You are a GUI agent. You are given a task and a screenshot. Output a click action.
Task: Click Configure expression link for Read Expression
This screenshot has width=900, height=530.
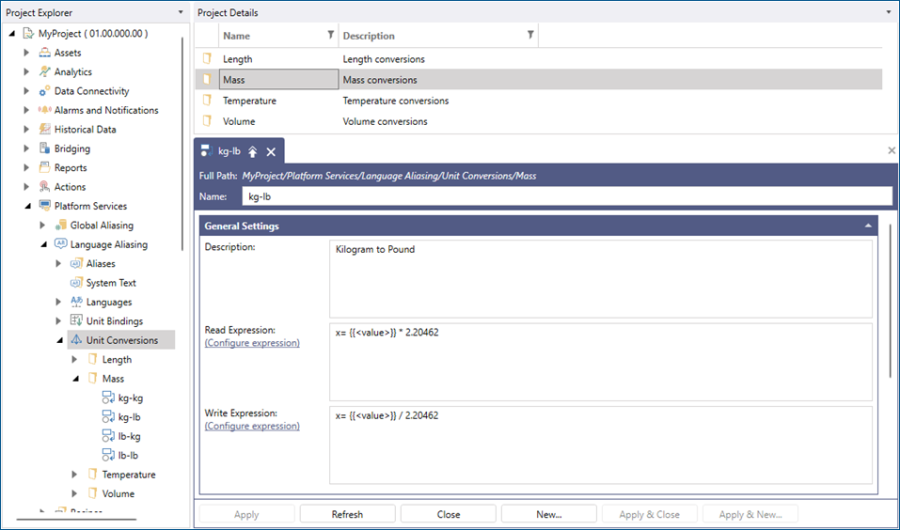click(252, 343)
